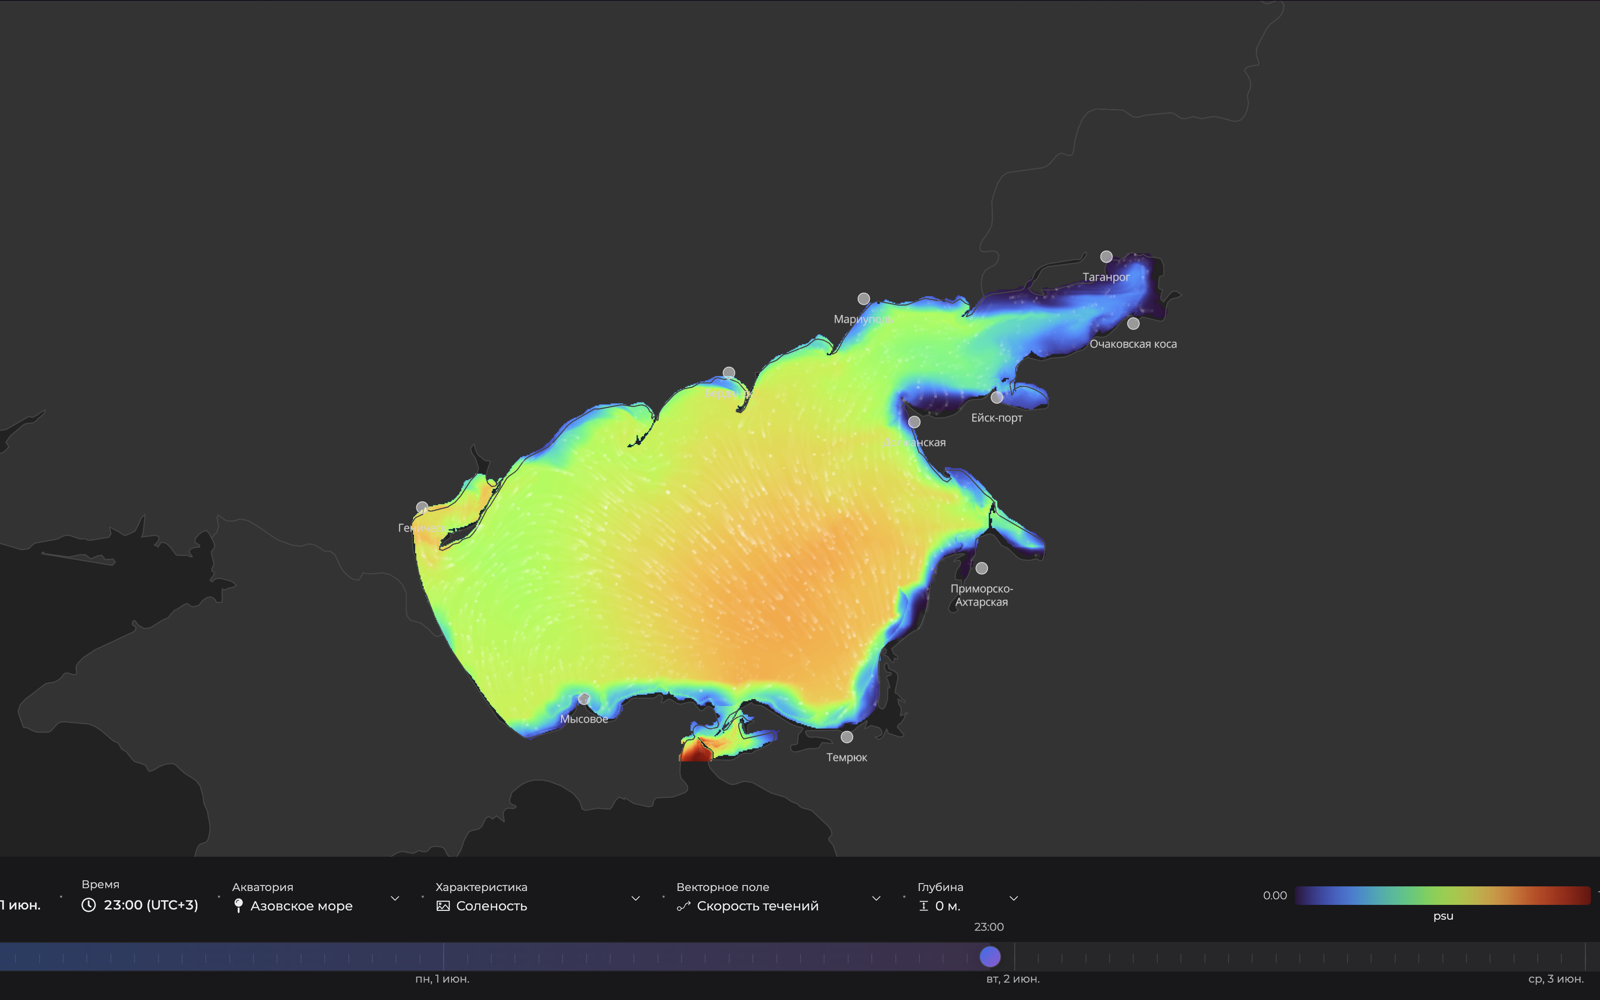Click the 23:00 label above the timeline
This screenshot has width=1600, height=1000.
(x=989, y=927)
